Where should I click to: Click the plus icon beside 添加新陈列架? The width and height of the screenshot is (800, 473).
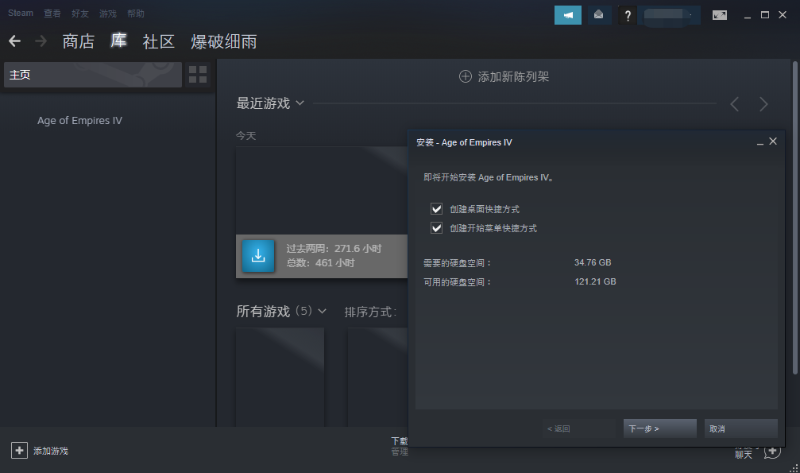coord(465,77)
